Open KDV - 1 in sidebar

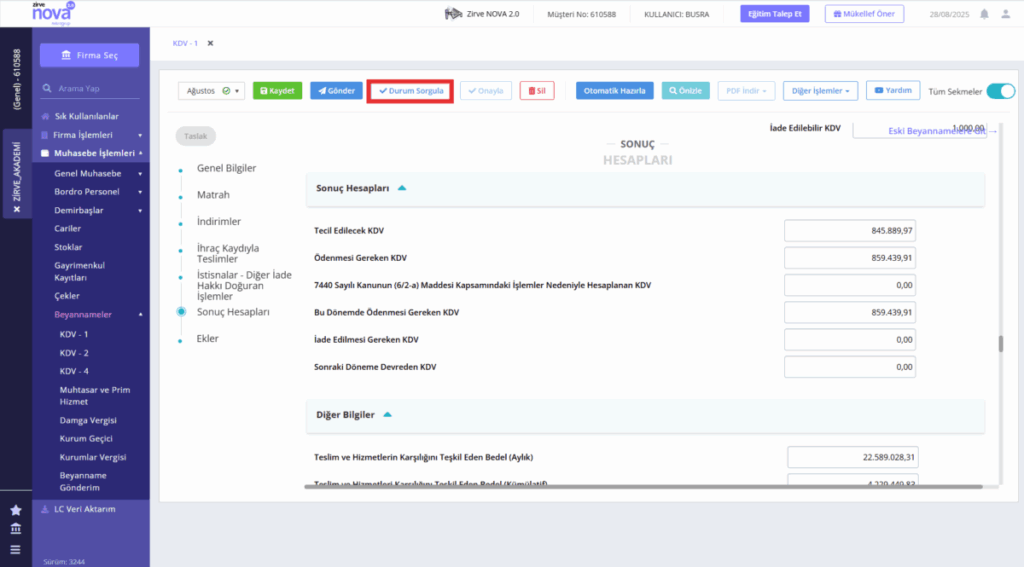click(74, 334)
